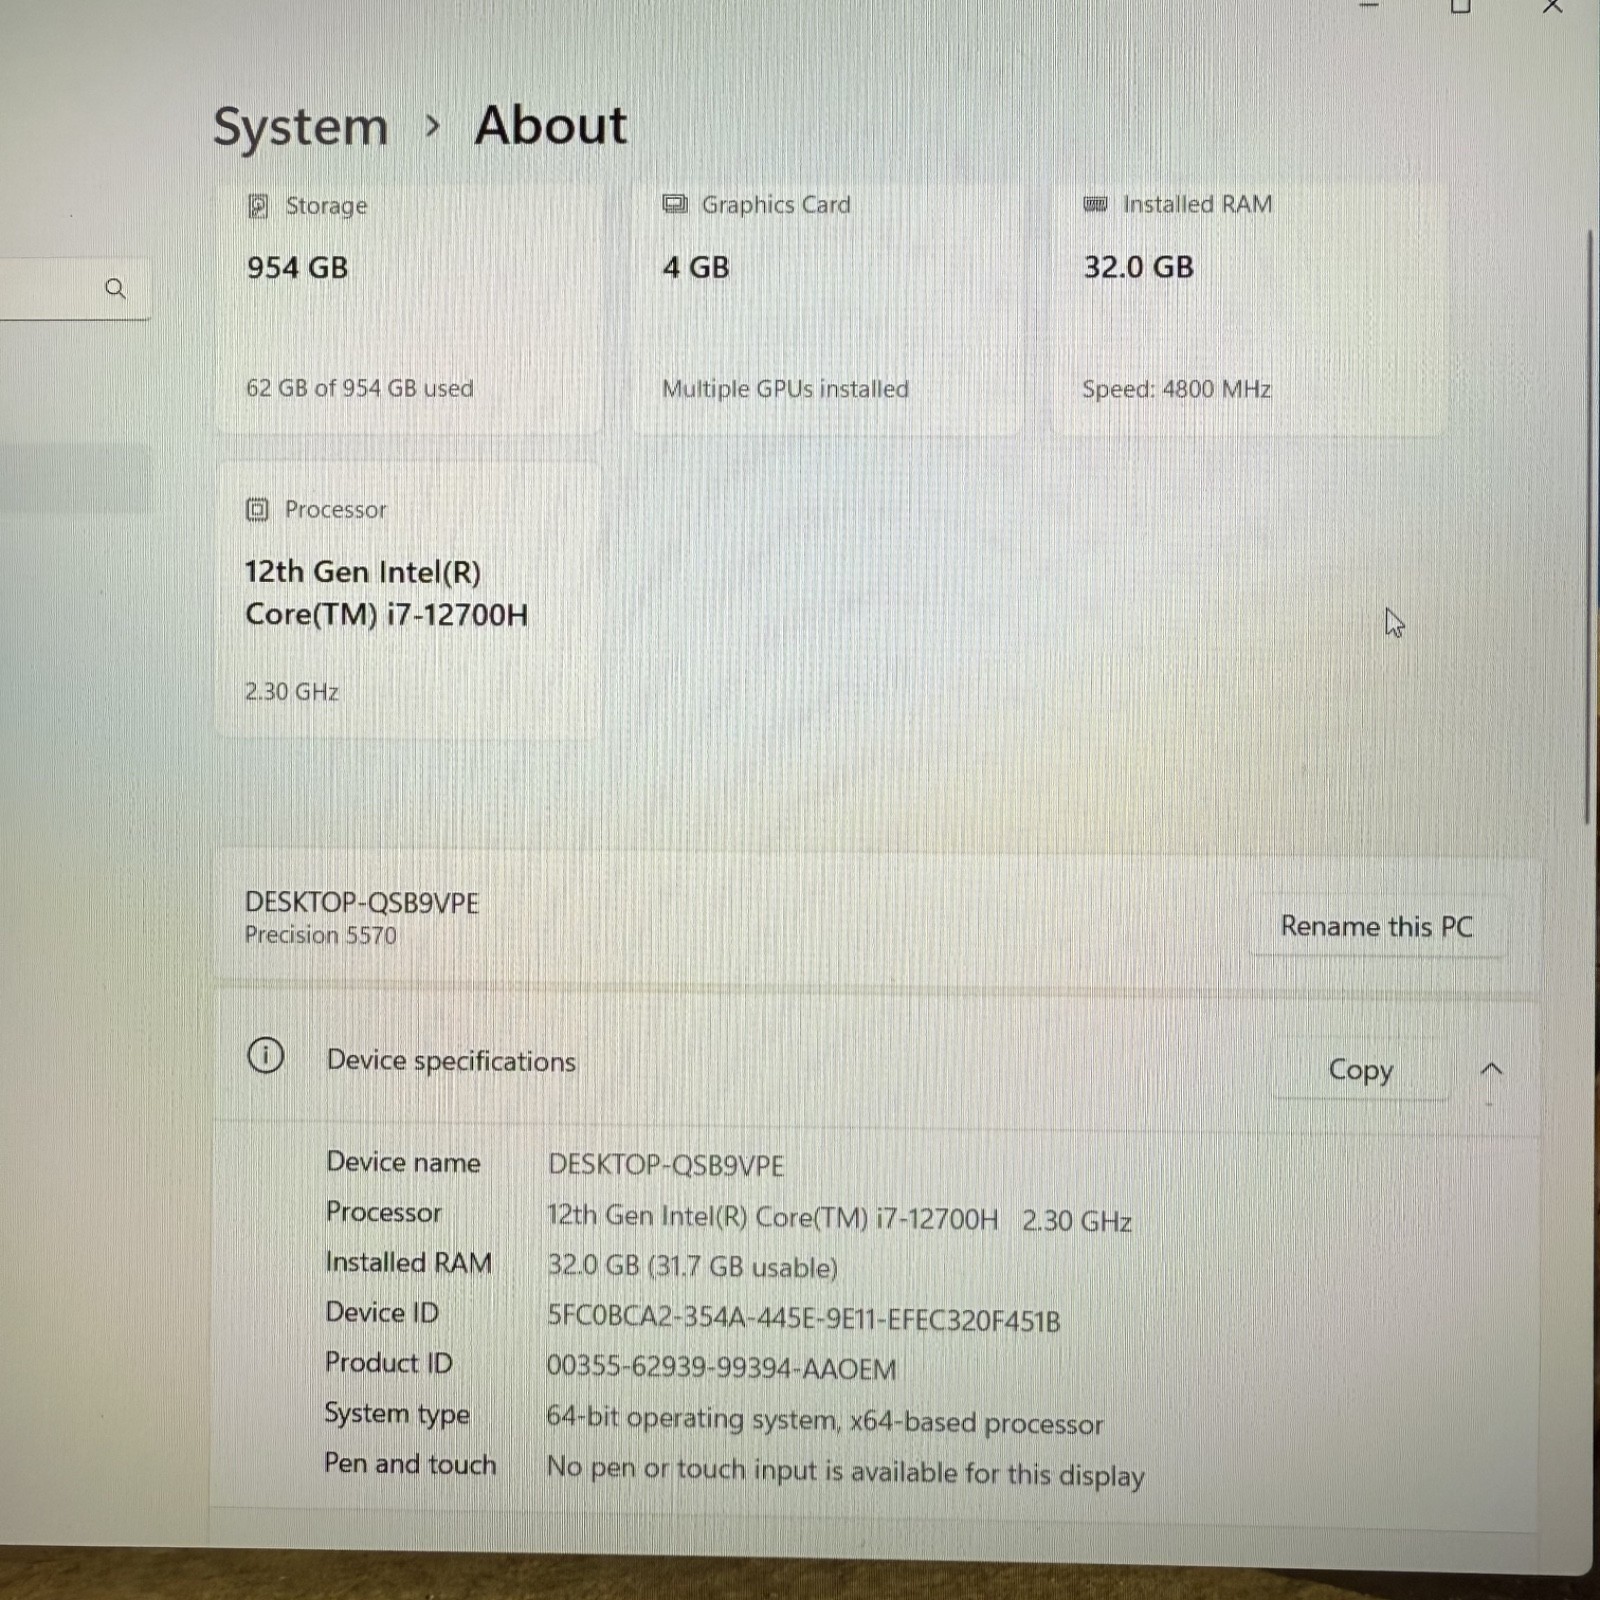Click the Device ID value
This screenshot has width=1600, height=1600.
(x=803, y=1319)
